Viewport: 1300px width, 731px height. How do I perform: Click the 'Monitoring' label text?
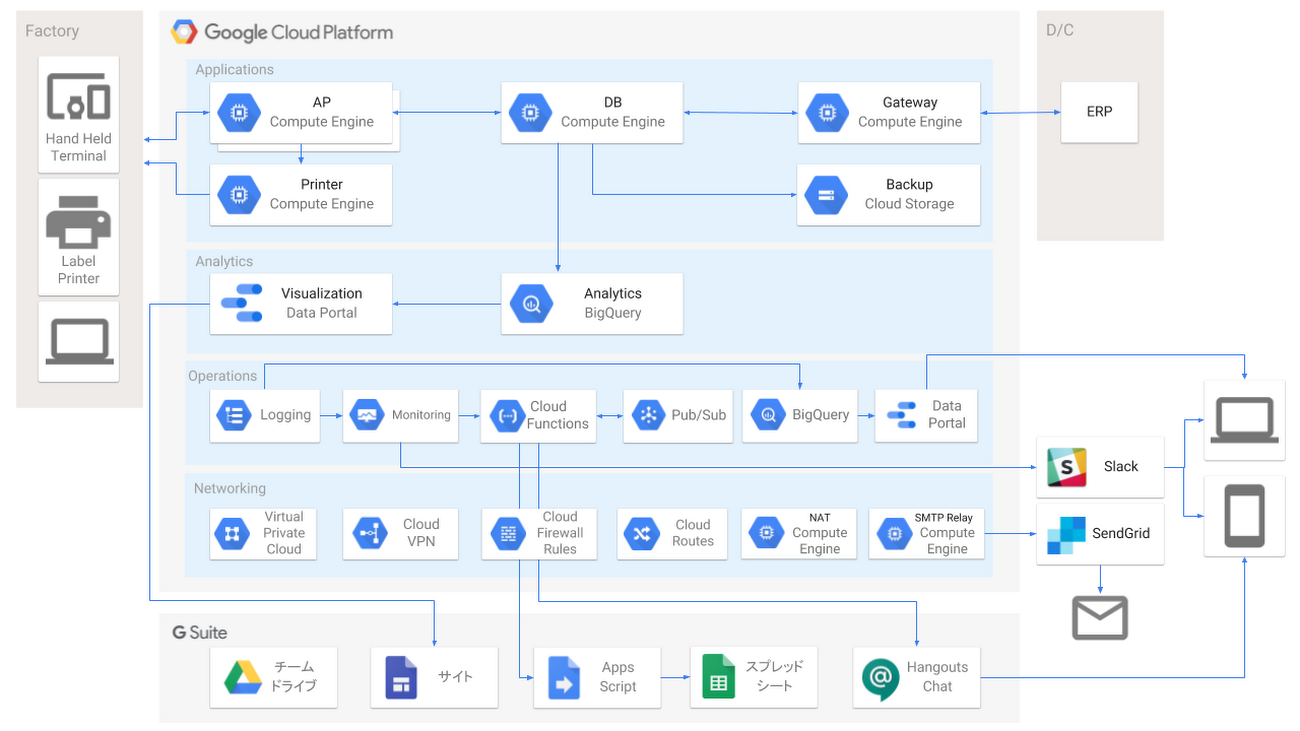coord(421,415)
